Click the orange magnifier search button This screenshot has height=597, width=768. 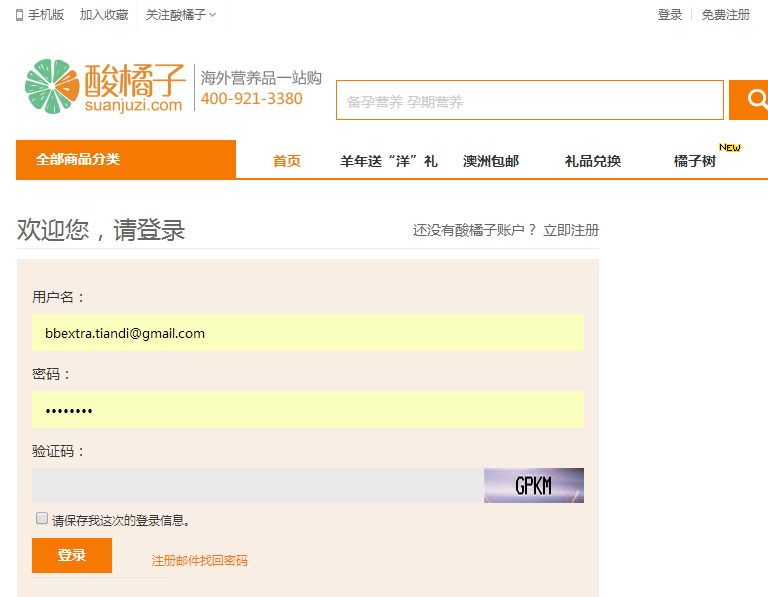tap(748, 100)
